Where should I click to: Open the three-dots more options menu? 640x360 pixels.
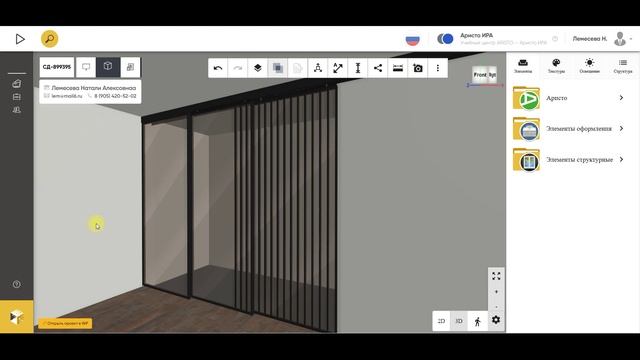tap(438, 68)
